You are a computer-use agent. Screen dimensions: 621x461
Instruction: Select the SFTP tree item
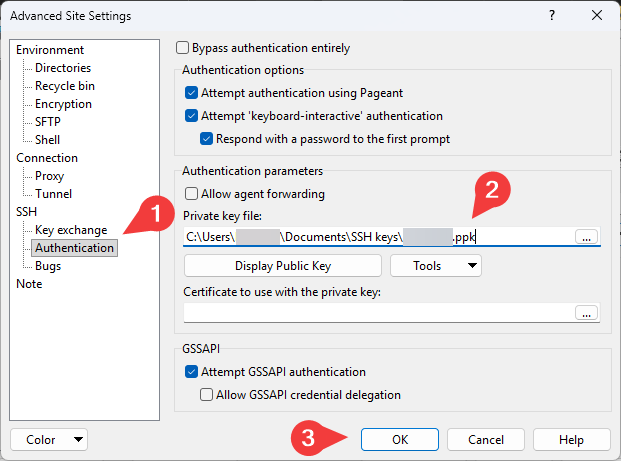pos(48,122)
